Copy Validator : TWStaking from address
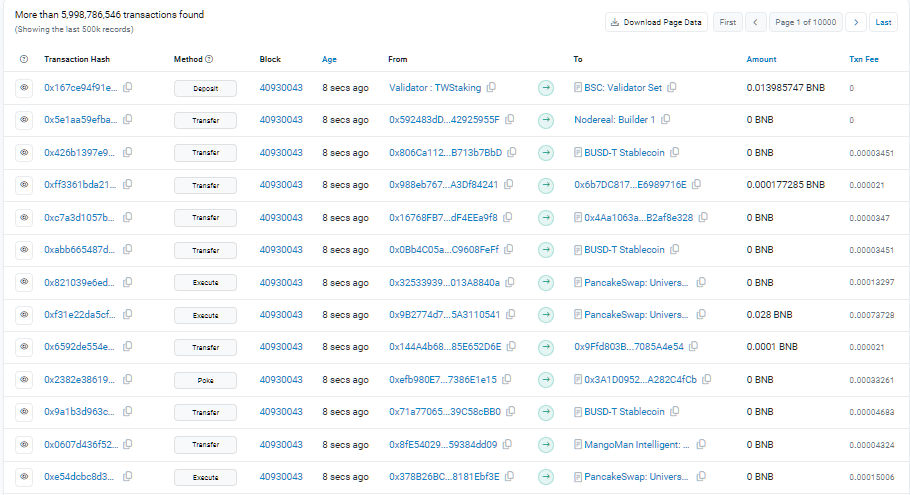Image resolution: width=910 pixels, height=495 pixels. tap(492, 88)
